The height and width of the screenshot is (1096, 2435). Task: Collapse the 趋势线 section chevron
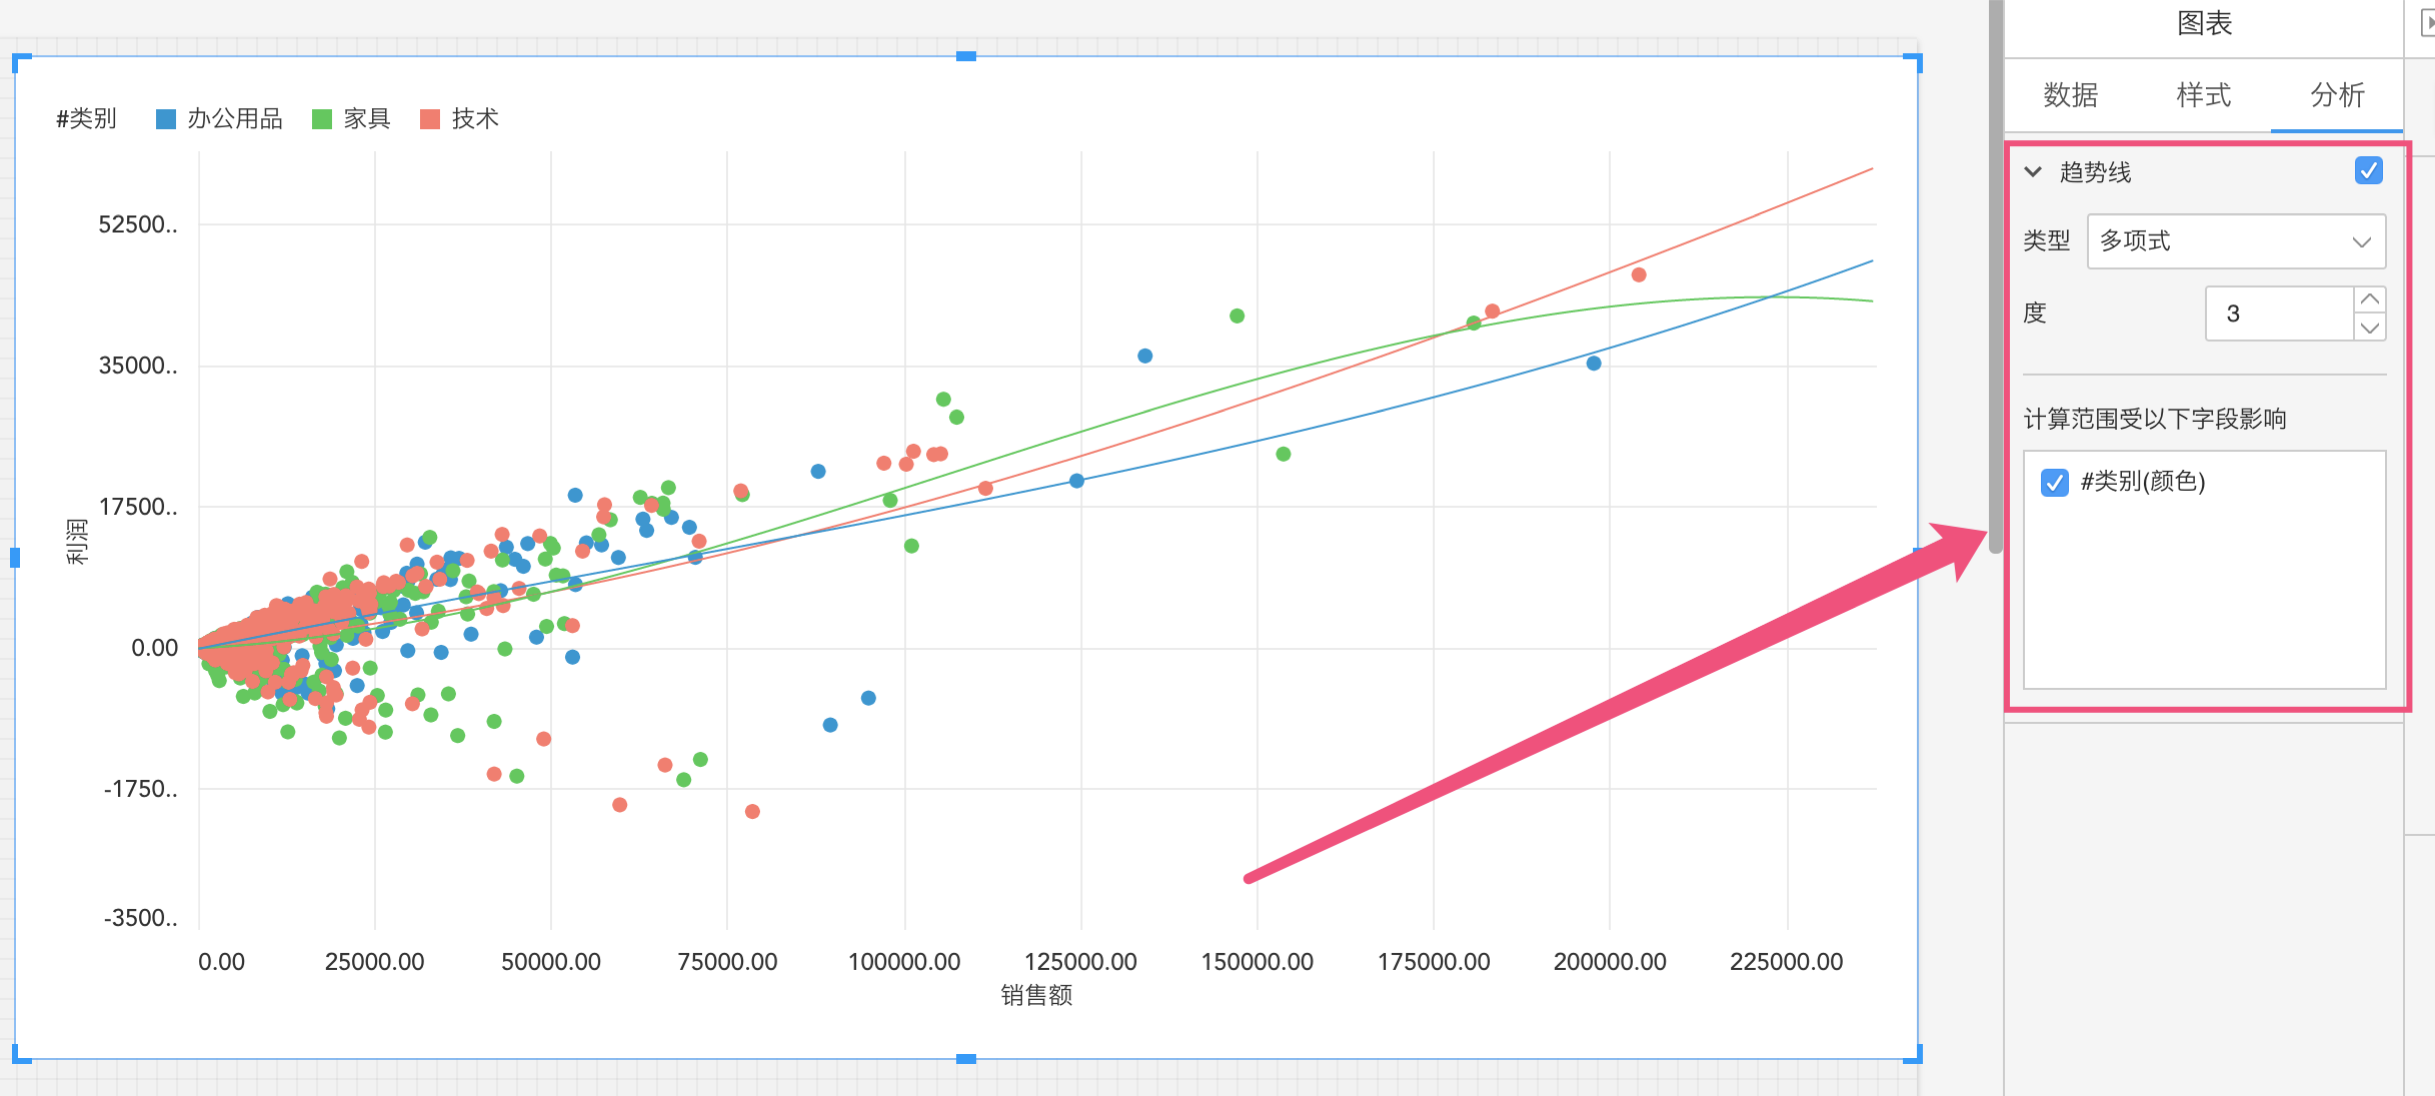point(2033,172)
